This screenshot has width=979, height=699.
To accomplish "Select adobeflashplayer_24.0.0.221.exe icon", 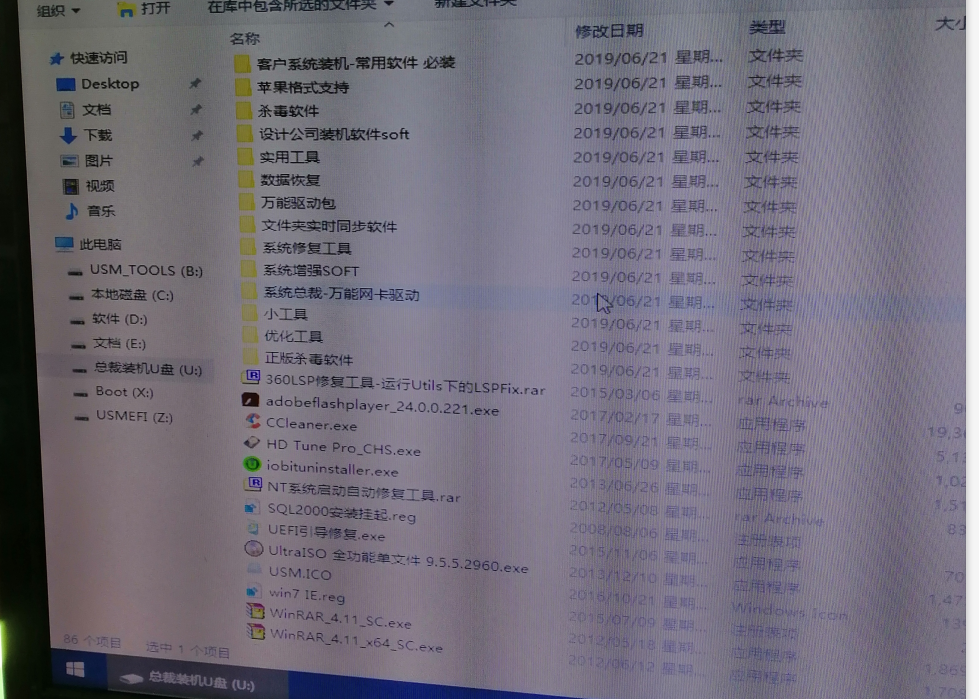I will tap(250, 399).
